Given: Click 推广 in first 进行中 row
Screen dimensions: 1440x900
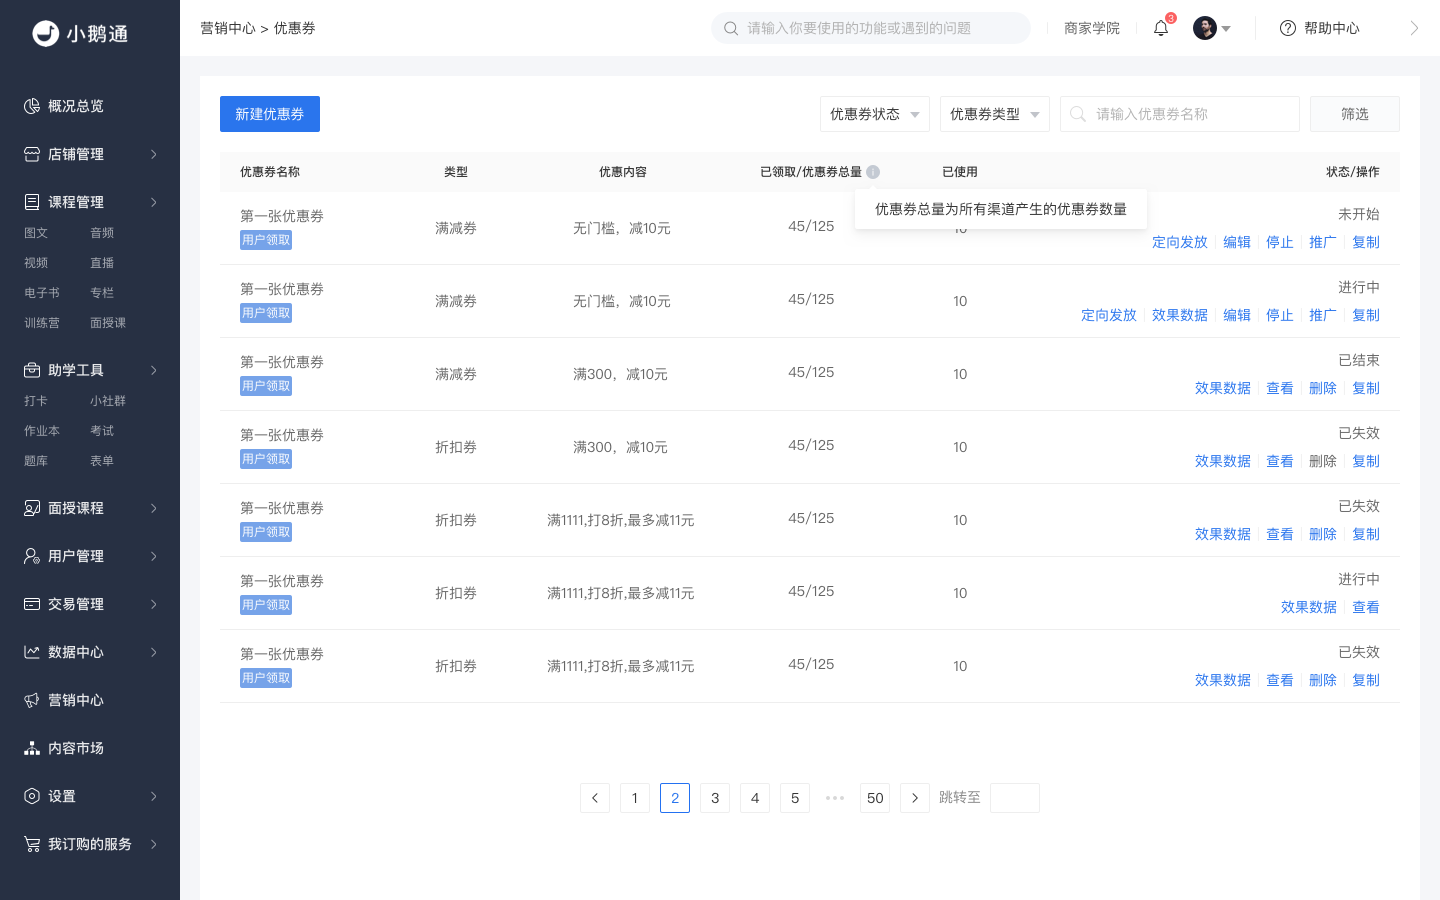Looking at the screenshot, I should point(1323,315).
